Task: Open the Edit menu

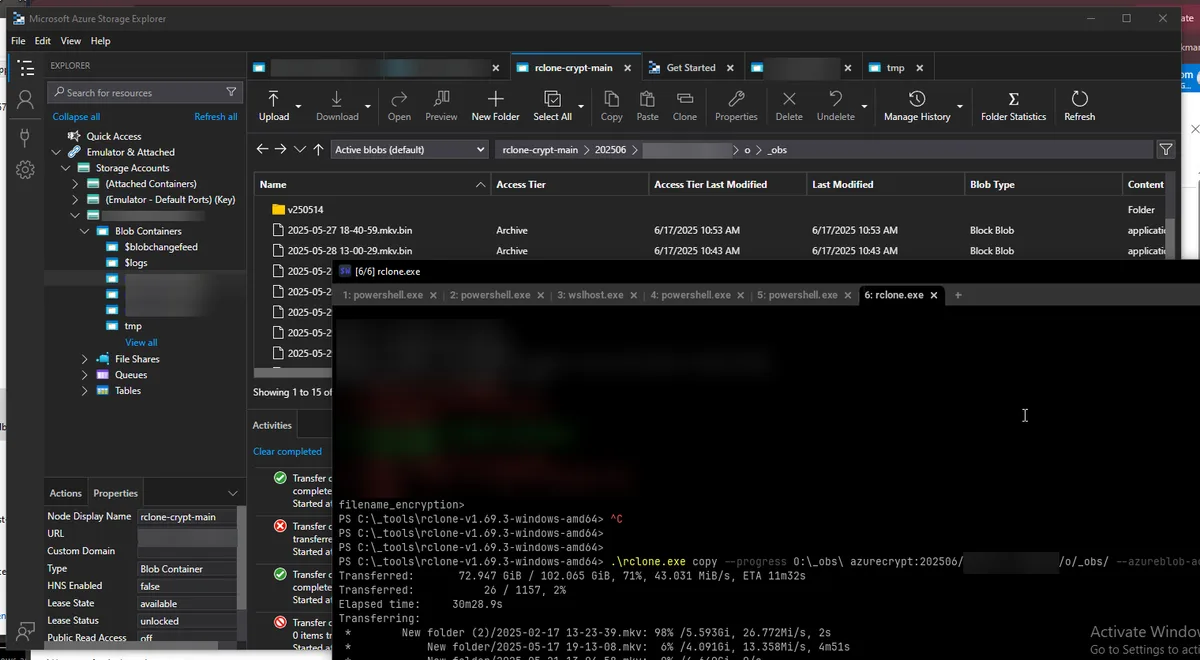Action: click(42, 41)
